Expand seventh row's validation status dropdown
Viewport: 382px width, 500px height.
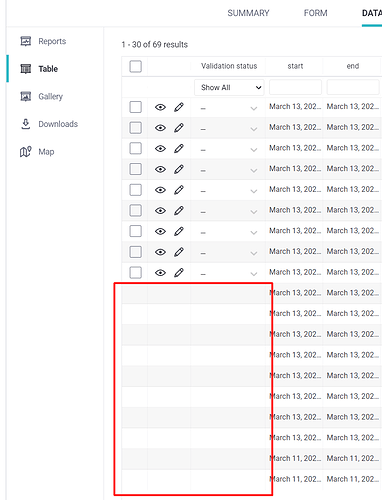click(254, 232)
